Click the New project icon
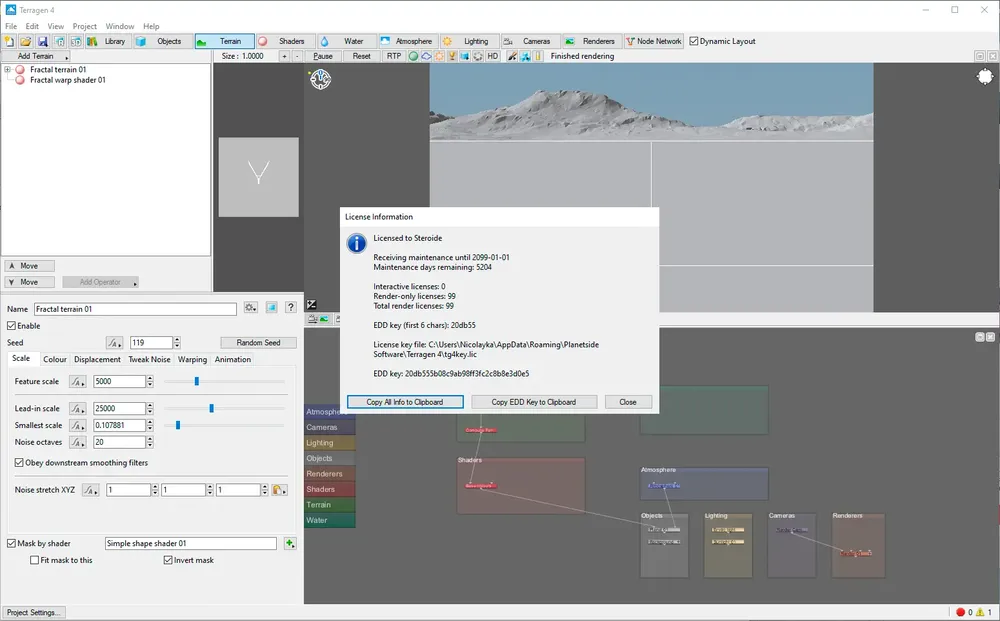 click(9, 41)
